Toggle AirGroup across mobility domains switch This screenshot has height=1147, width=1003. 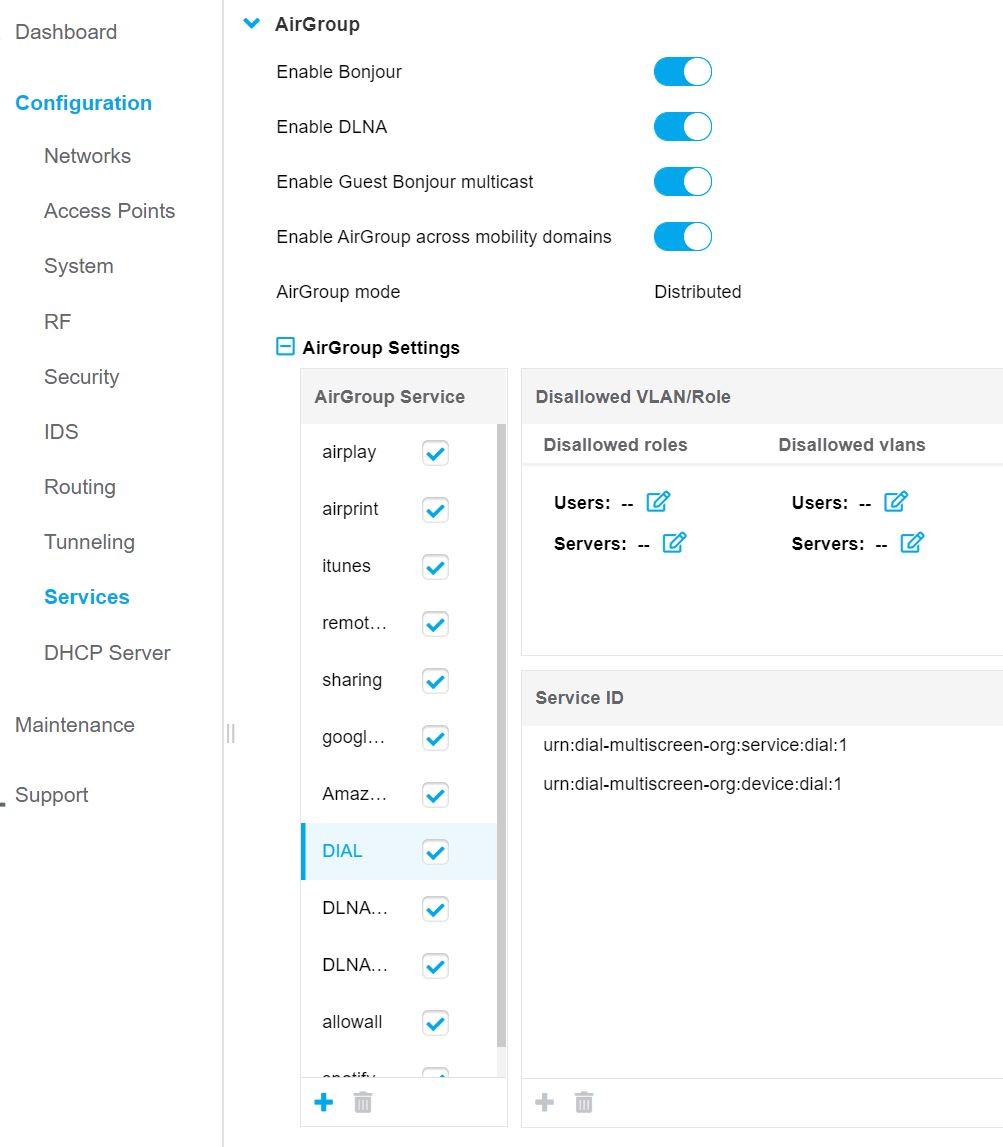pyautogui.click(x=683, y=236)
